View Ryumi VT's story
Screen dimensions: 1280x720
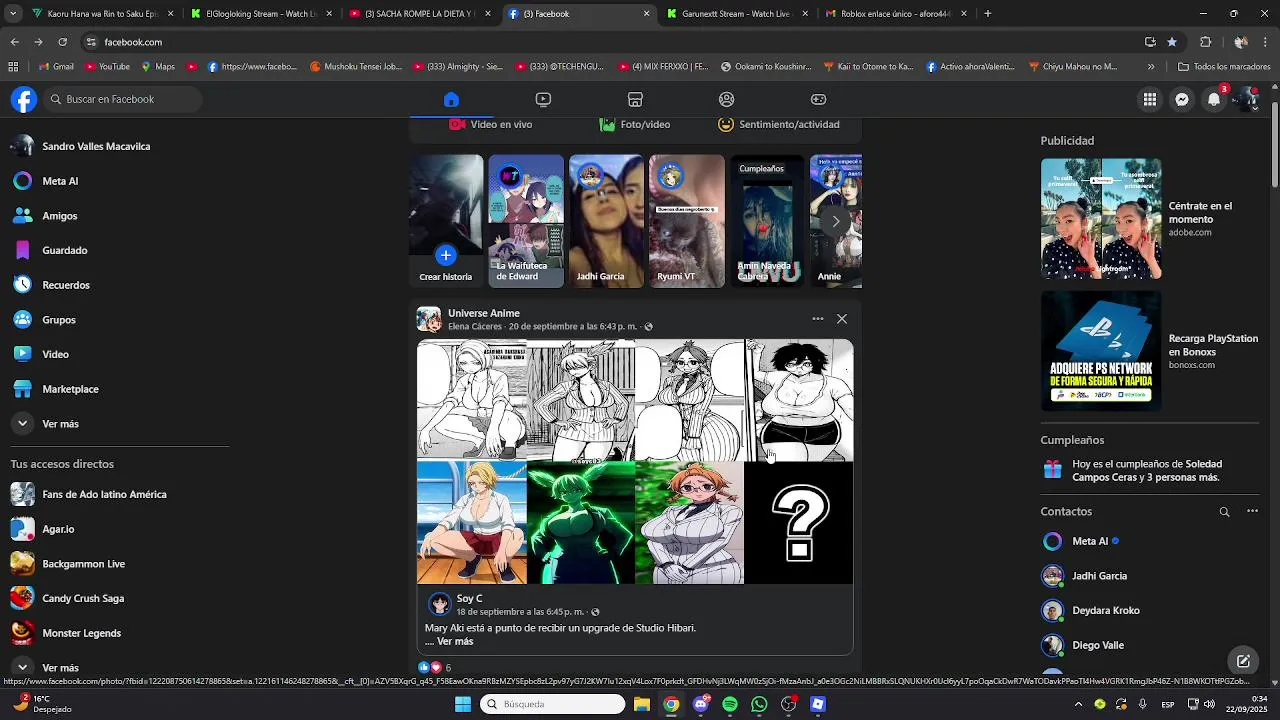coord(686,221)
